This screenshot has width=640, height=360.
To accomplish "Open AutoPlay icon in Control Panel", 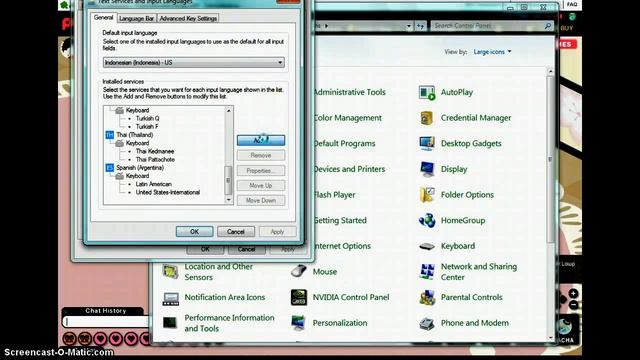I will pyautogui.click(x=427, y=92).
